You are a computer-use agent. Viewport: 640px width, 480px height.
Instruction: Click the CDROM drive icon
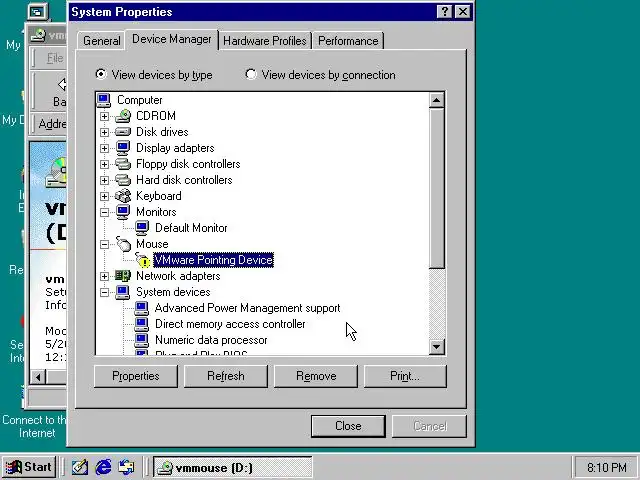[x=122, y=116]
